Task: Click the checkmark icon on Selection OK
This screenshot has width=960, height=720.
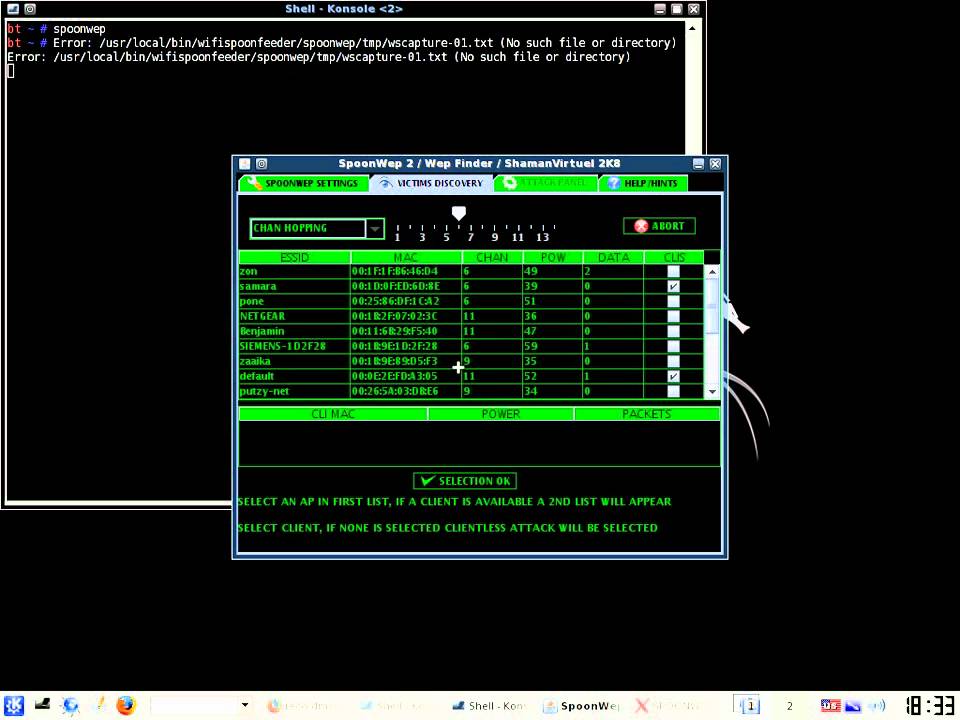Action: pos(428,481)
